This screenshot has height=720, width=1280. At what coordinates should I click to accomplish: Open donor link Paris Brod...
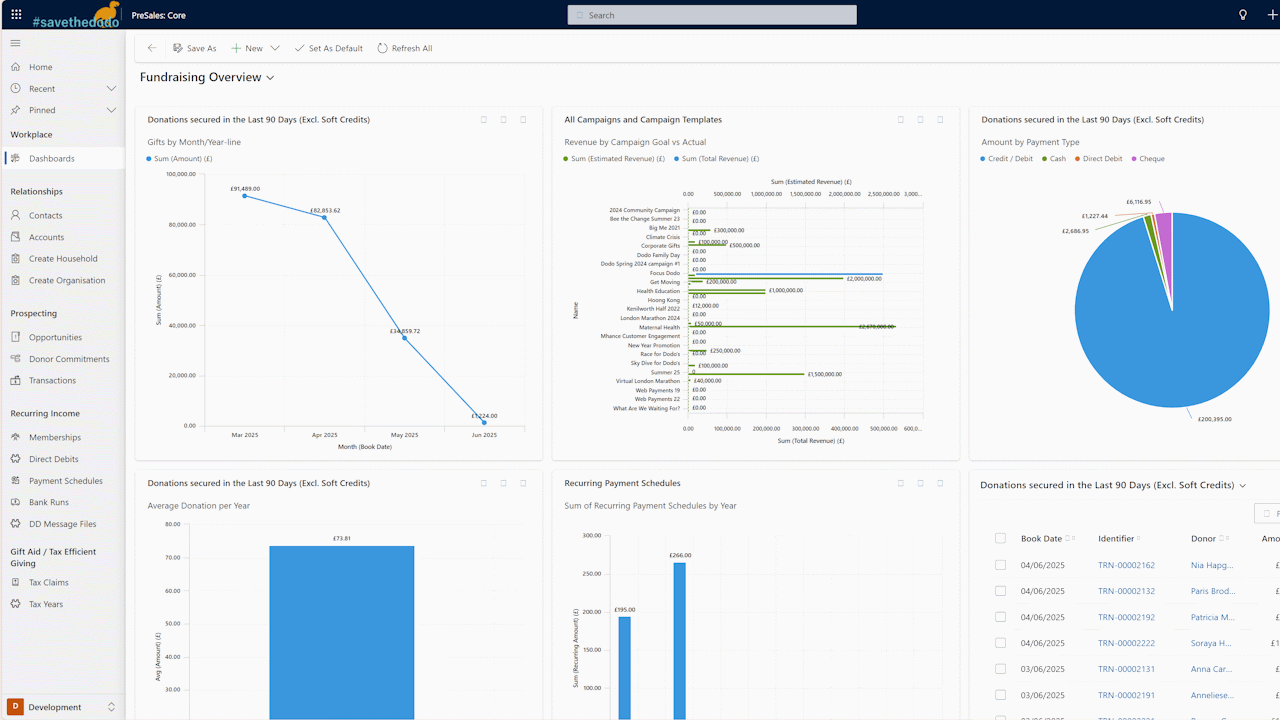point(1213,591)
